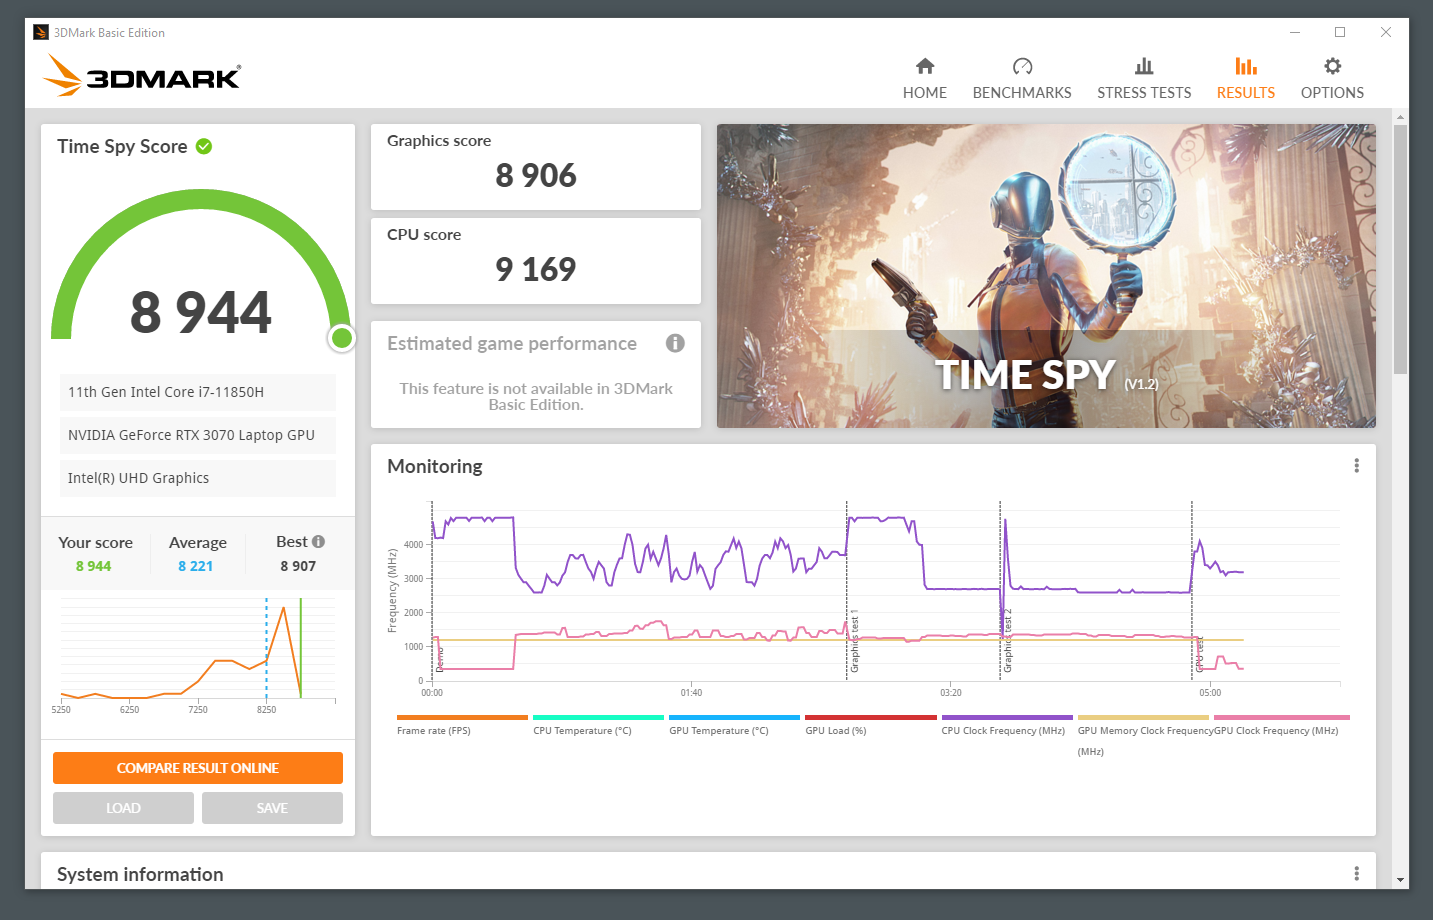Click the 3DMark logo
This screenshot has height=920, width=1433.
click(142, 75)
